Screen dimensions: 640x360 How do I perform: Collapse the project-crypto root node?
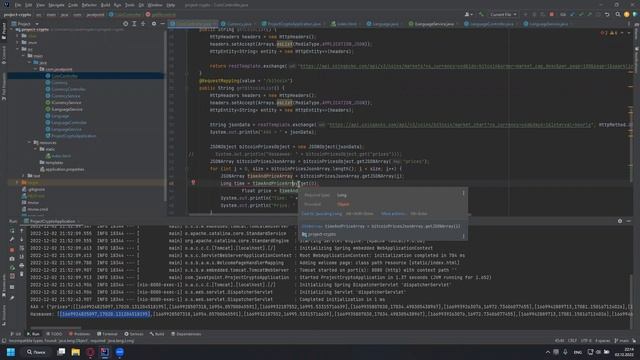pyautogui.click(x=11, y=29)
